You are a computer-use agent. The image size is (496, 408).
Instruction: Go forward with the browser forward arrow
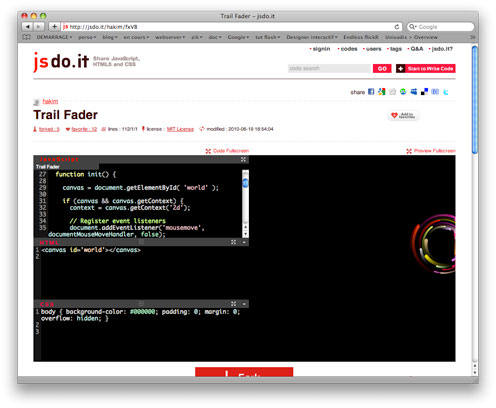click(39, 27)
